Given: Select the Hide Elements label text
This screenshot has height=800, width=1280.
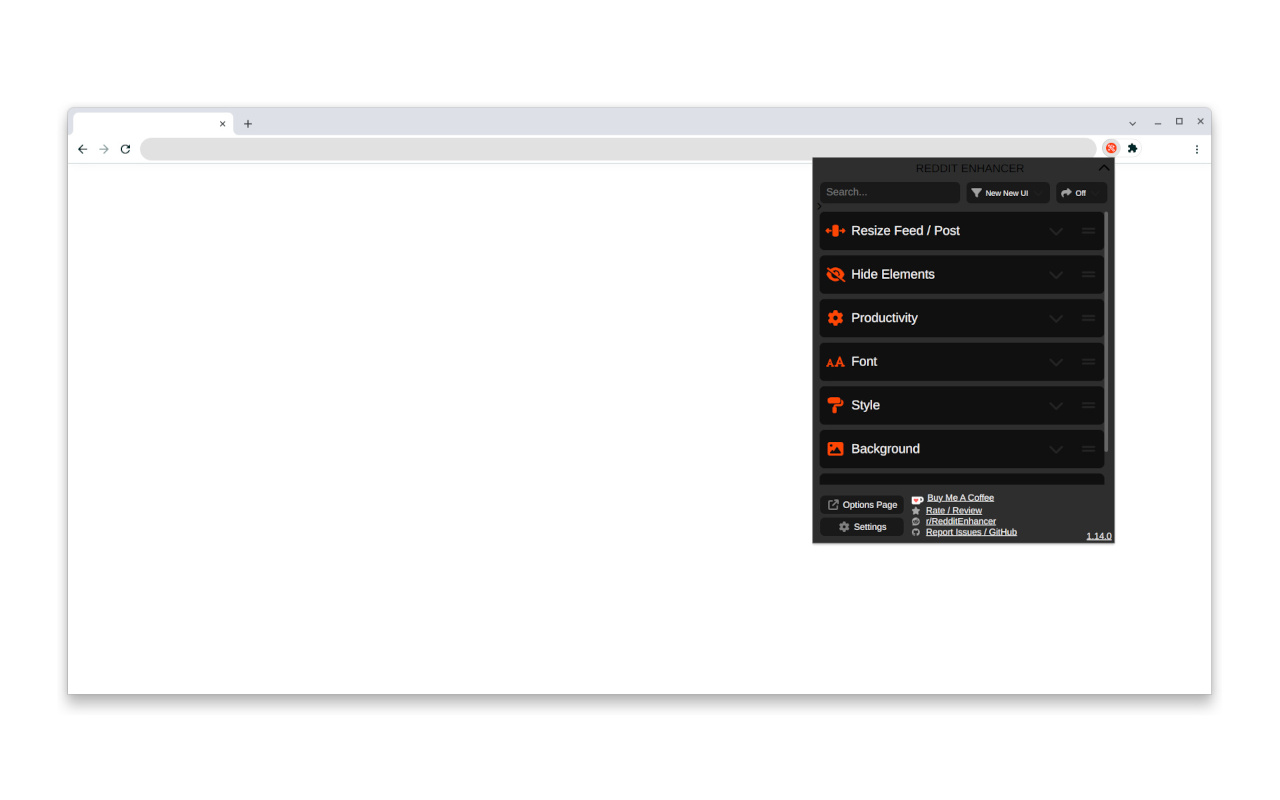Looking at the screenshot, I should pyautogui.click(x=893, y=274).
